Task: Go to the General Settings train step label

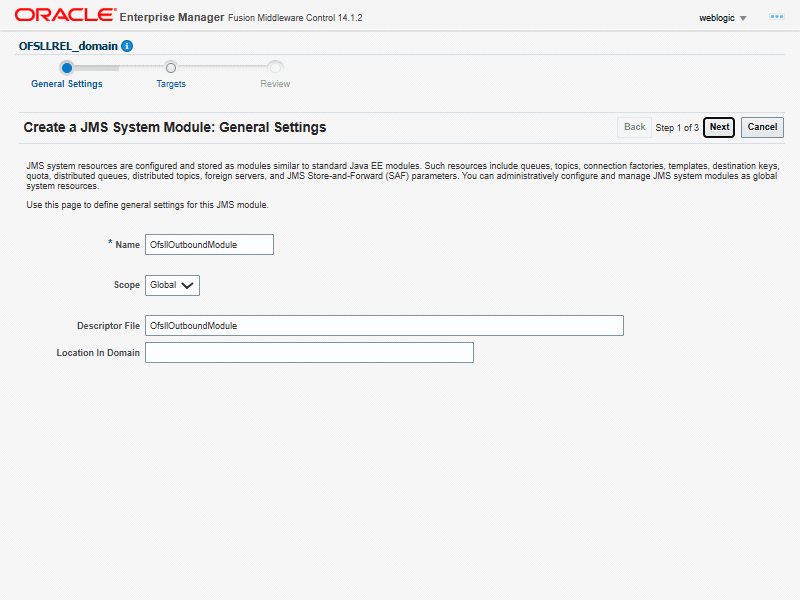Action: [67, 84]
